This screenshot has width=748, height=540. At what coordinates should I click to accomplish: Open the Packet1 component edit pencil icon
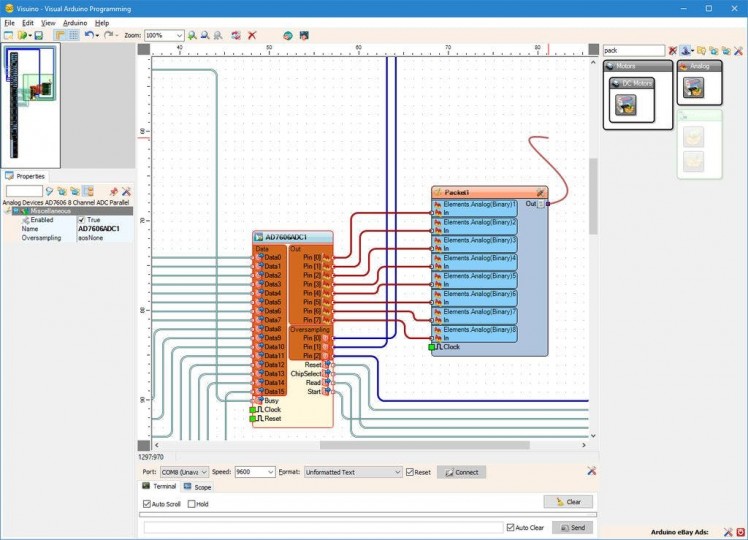click(540, 192)
